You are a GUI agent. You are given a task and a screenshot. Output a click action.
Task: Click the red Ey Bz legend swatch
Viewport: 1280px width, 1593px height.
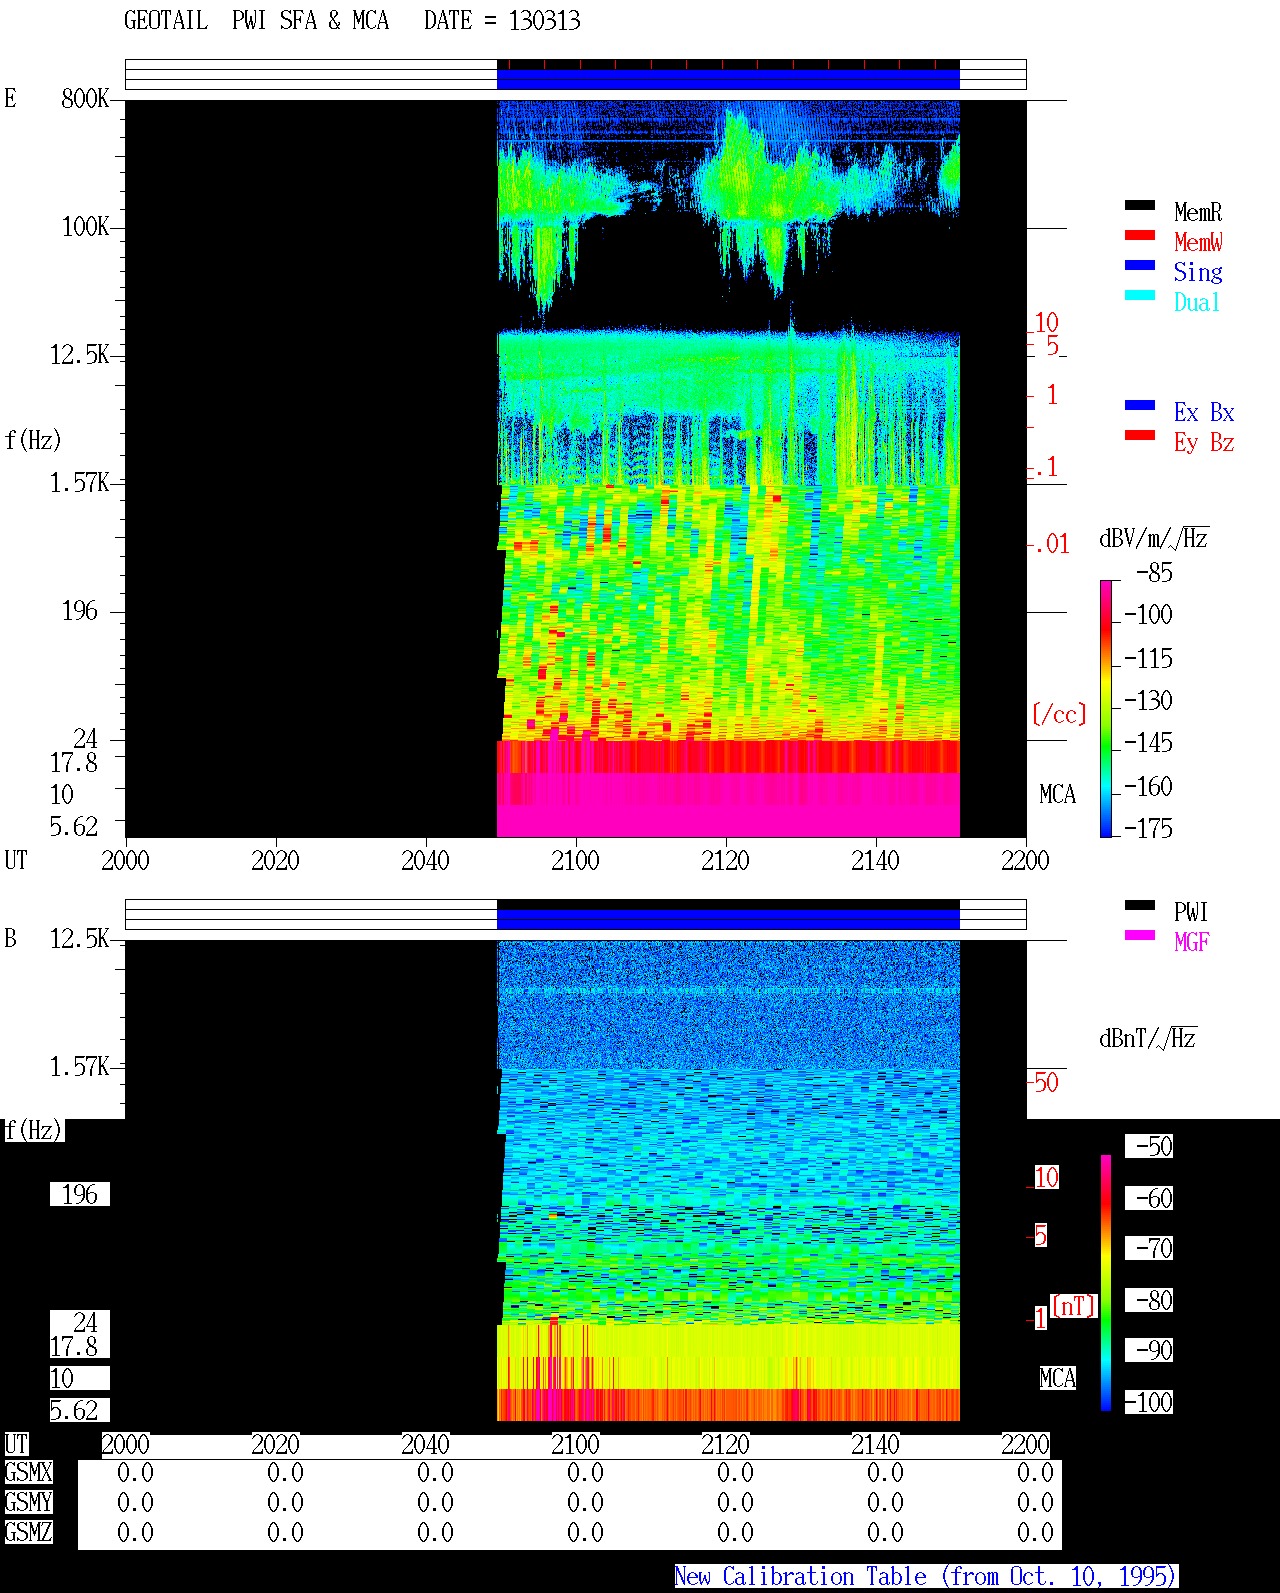(x=1140, y=435)
